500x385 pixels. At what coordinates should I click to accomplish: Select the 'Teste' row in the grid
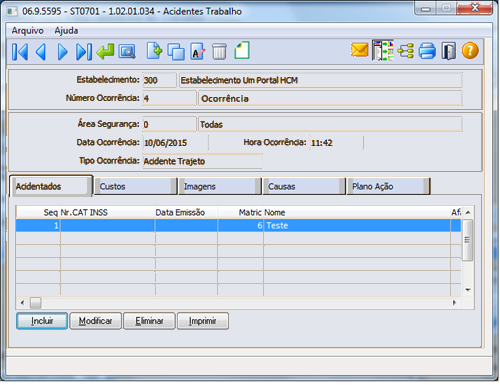[x=238, y=225]
